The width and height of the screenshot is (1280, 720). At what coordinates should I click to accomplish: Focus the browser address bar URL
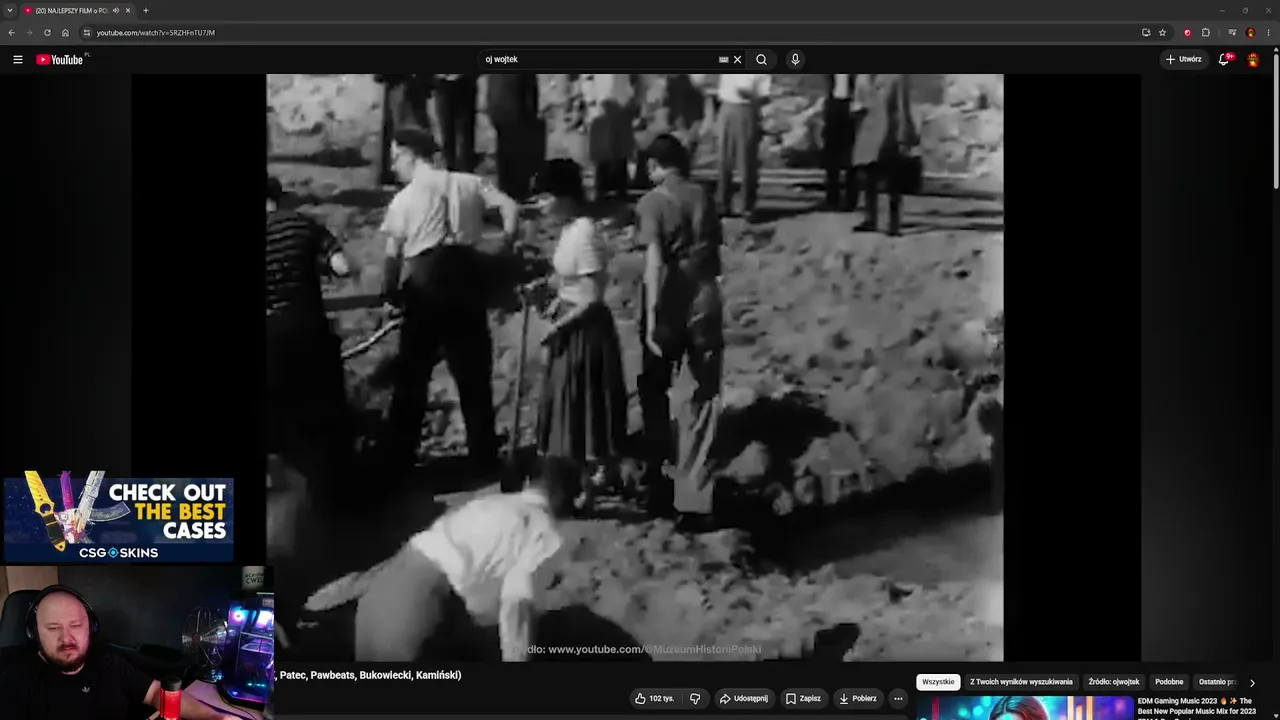pyautogui.click(x=155, y=33)
